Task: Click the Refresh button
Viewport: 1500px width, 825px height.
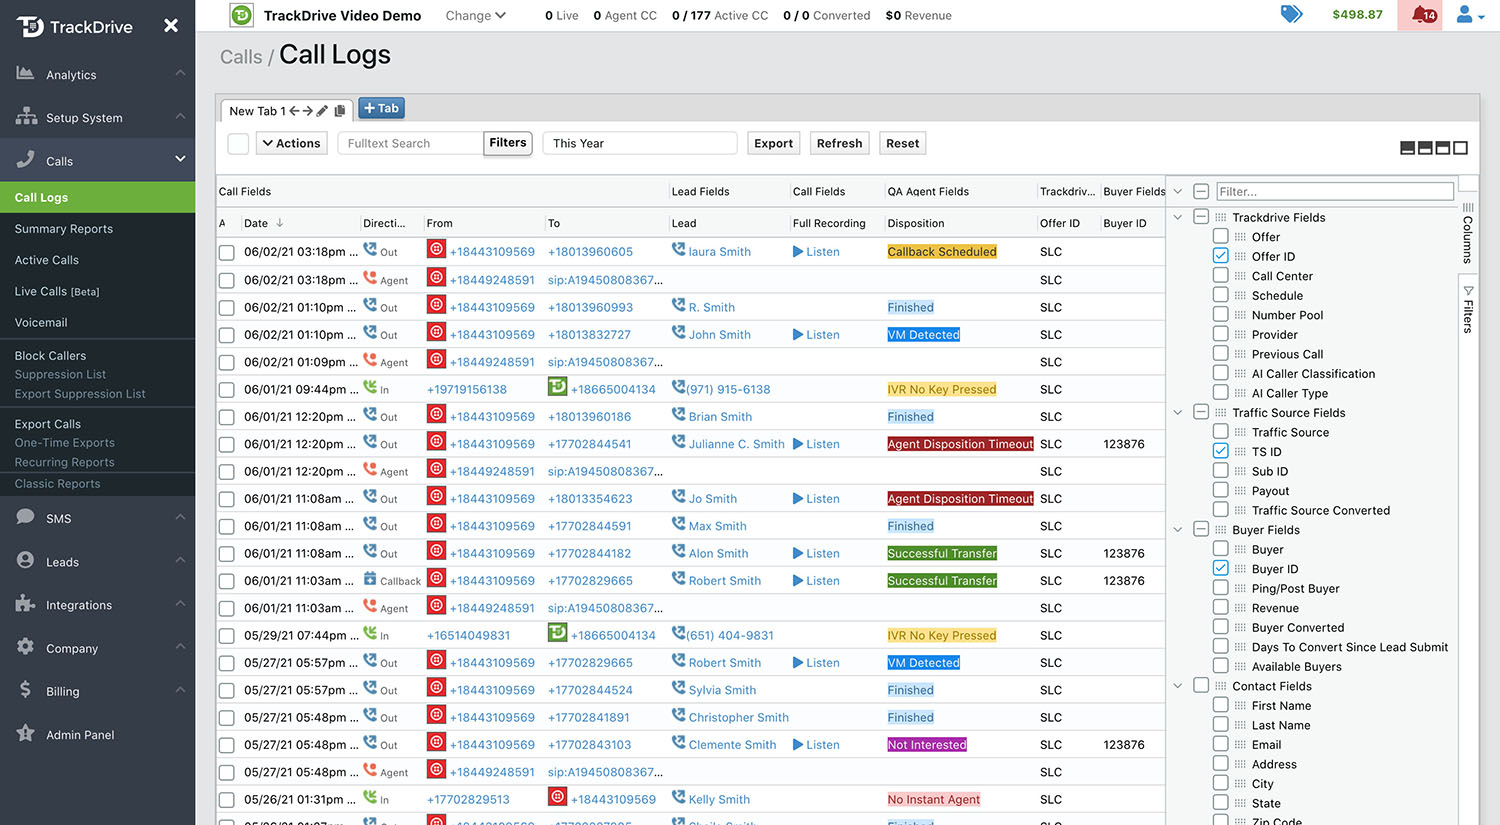Action: click(x=840, y=143)
